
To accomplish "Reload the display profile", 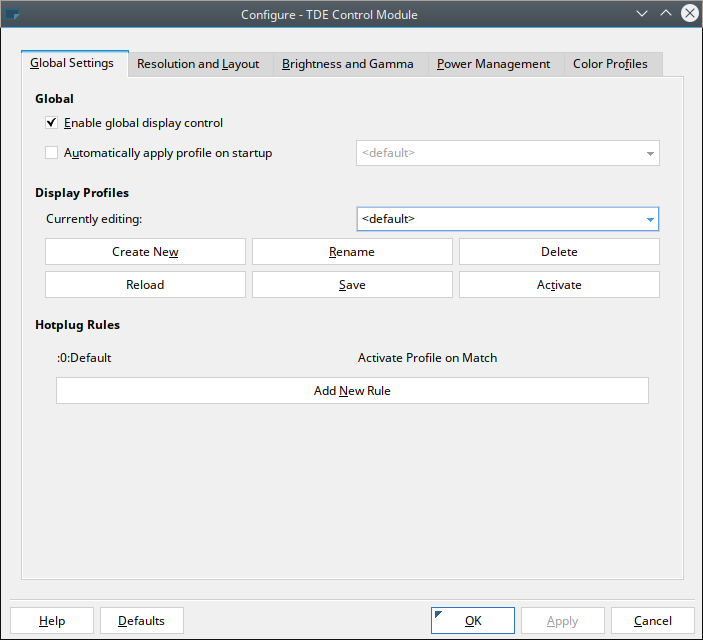I will (x=145, y=285).
